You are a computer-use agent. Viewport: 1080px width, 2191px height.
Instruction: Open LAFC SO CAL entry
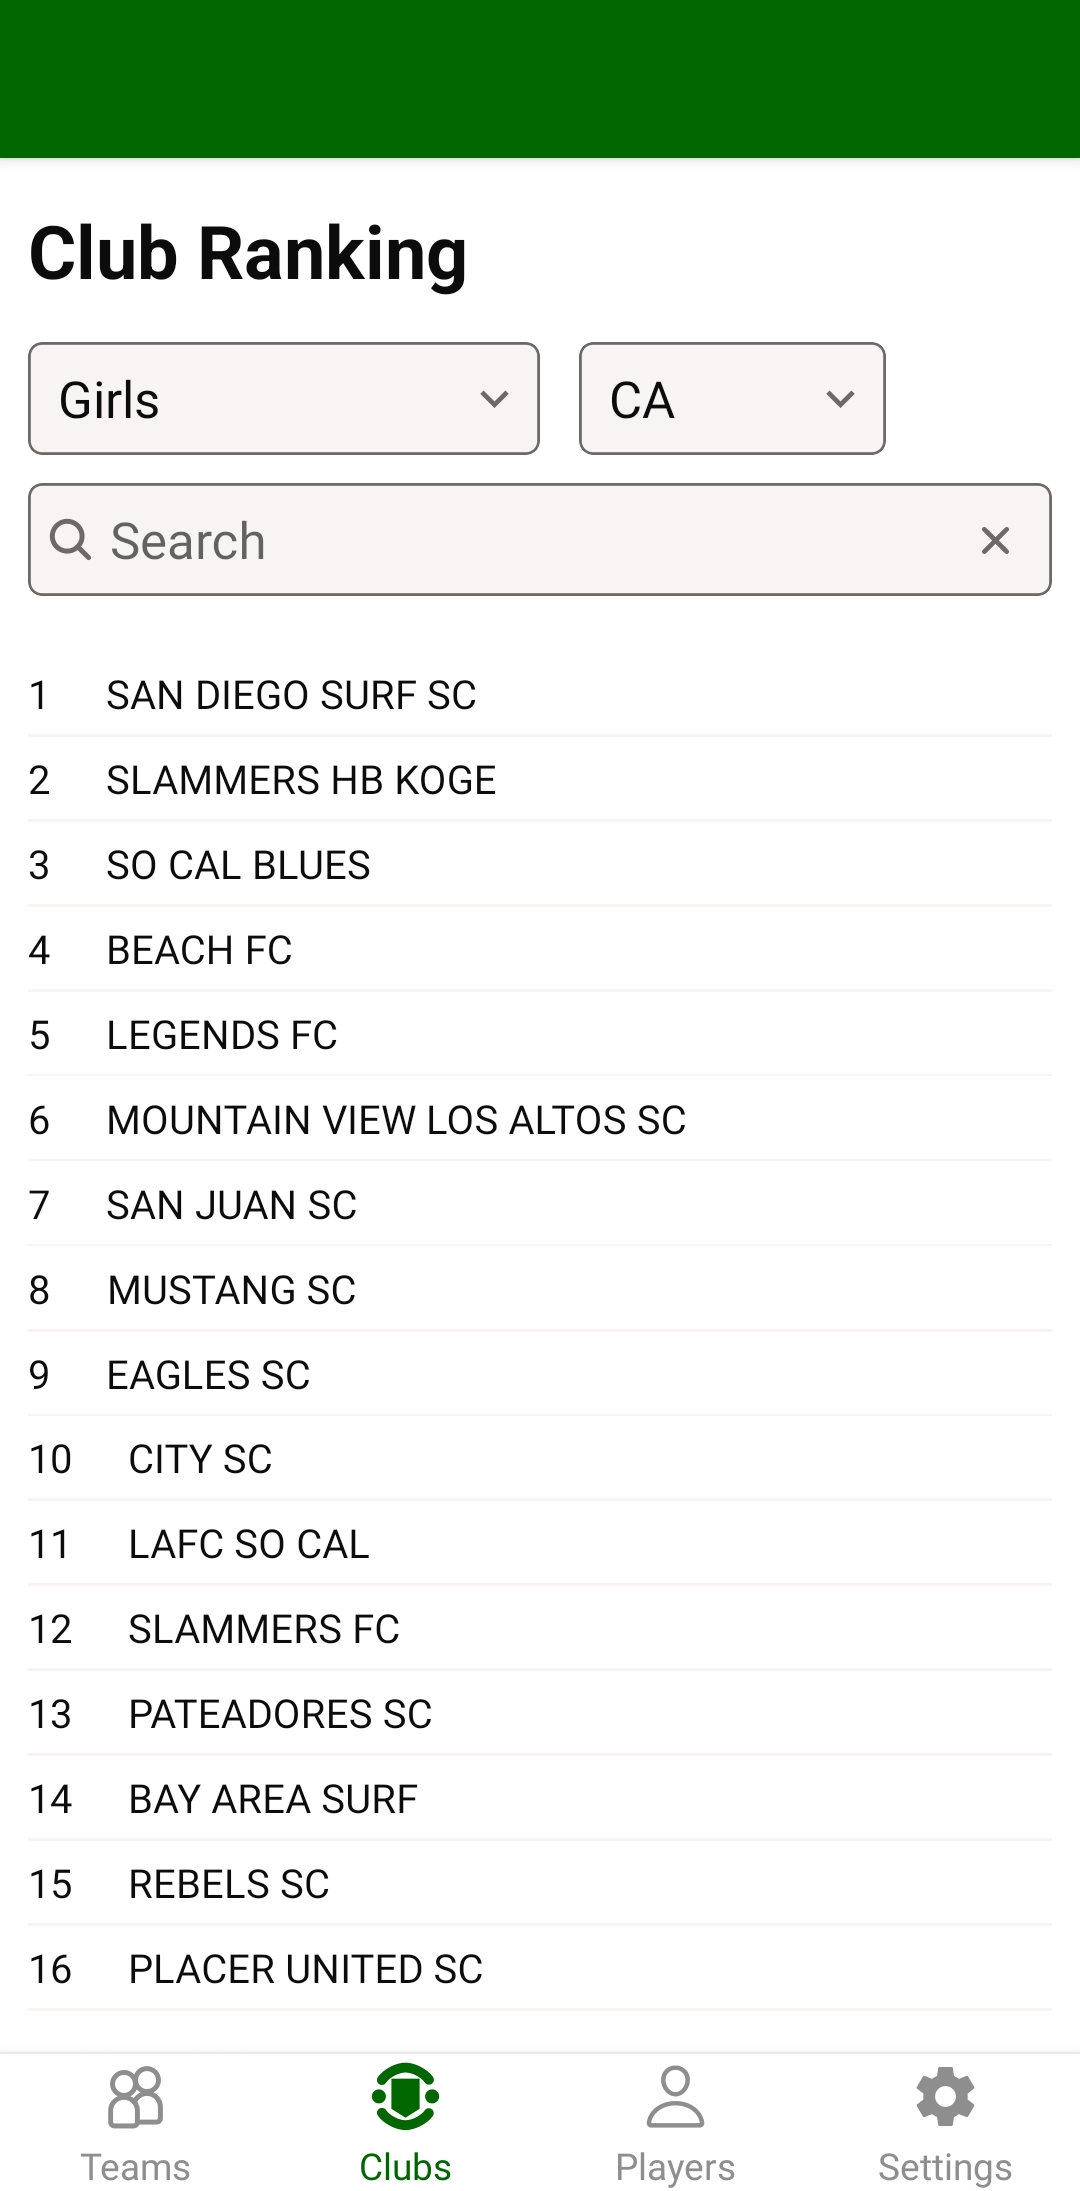(249, 1544)
